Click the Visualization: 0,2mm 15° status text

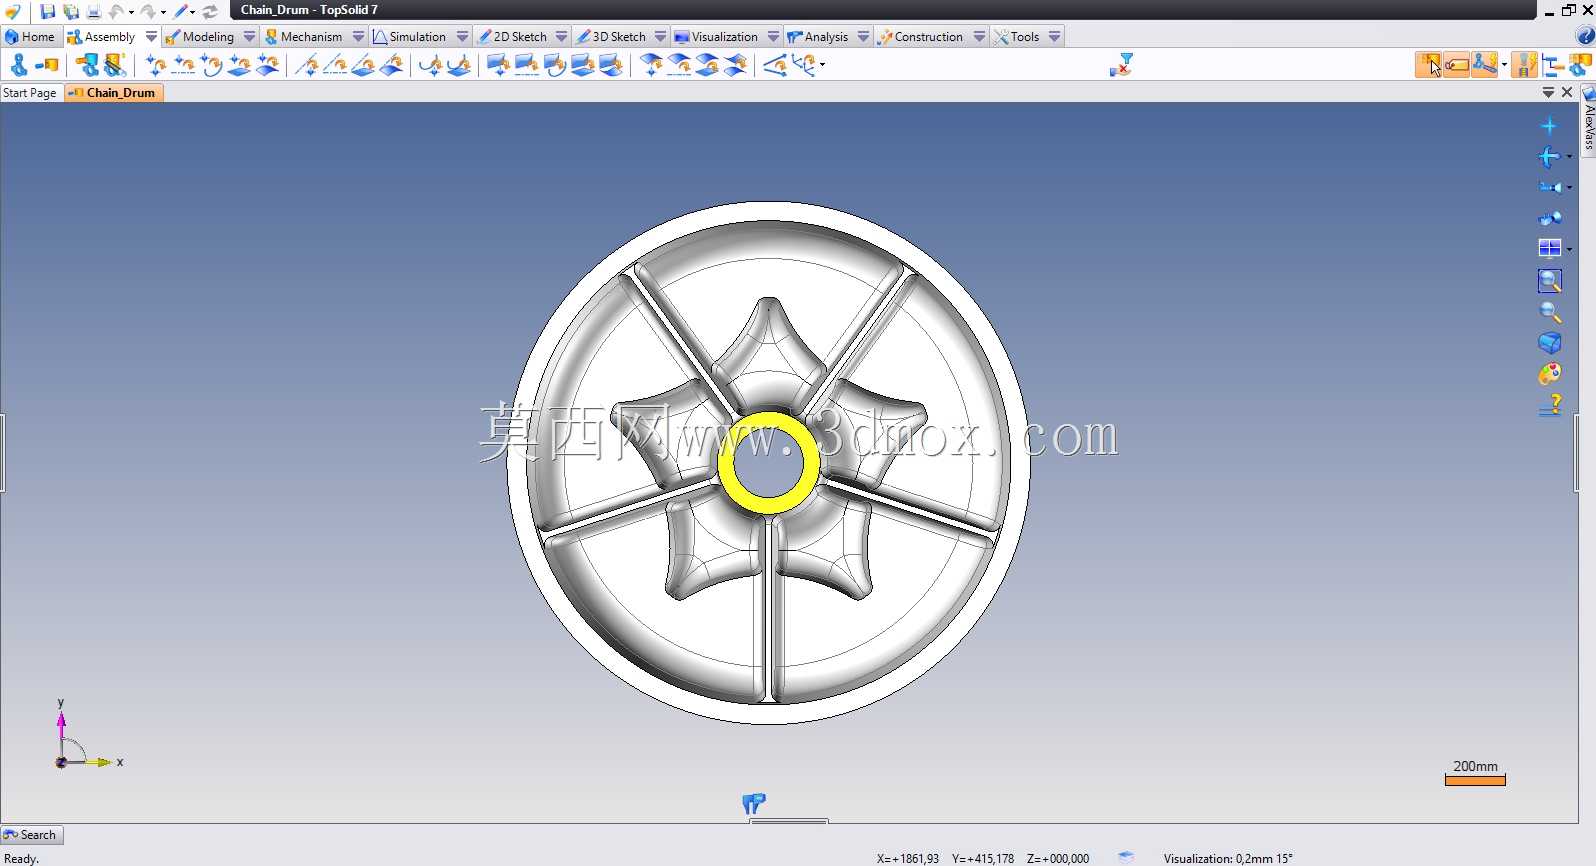point(1228,858)
